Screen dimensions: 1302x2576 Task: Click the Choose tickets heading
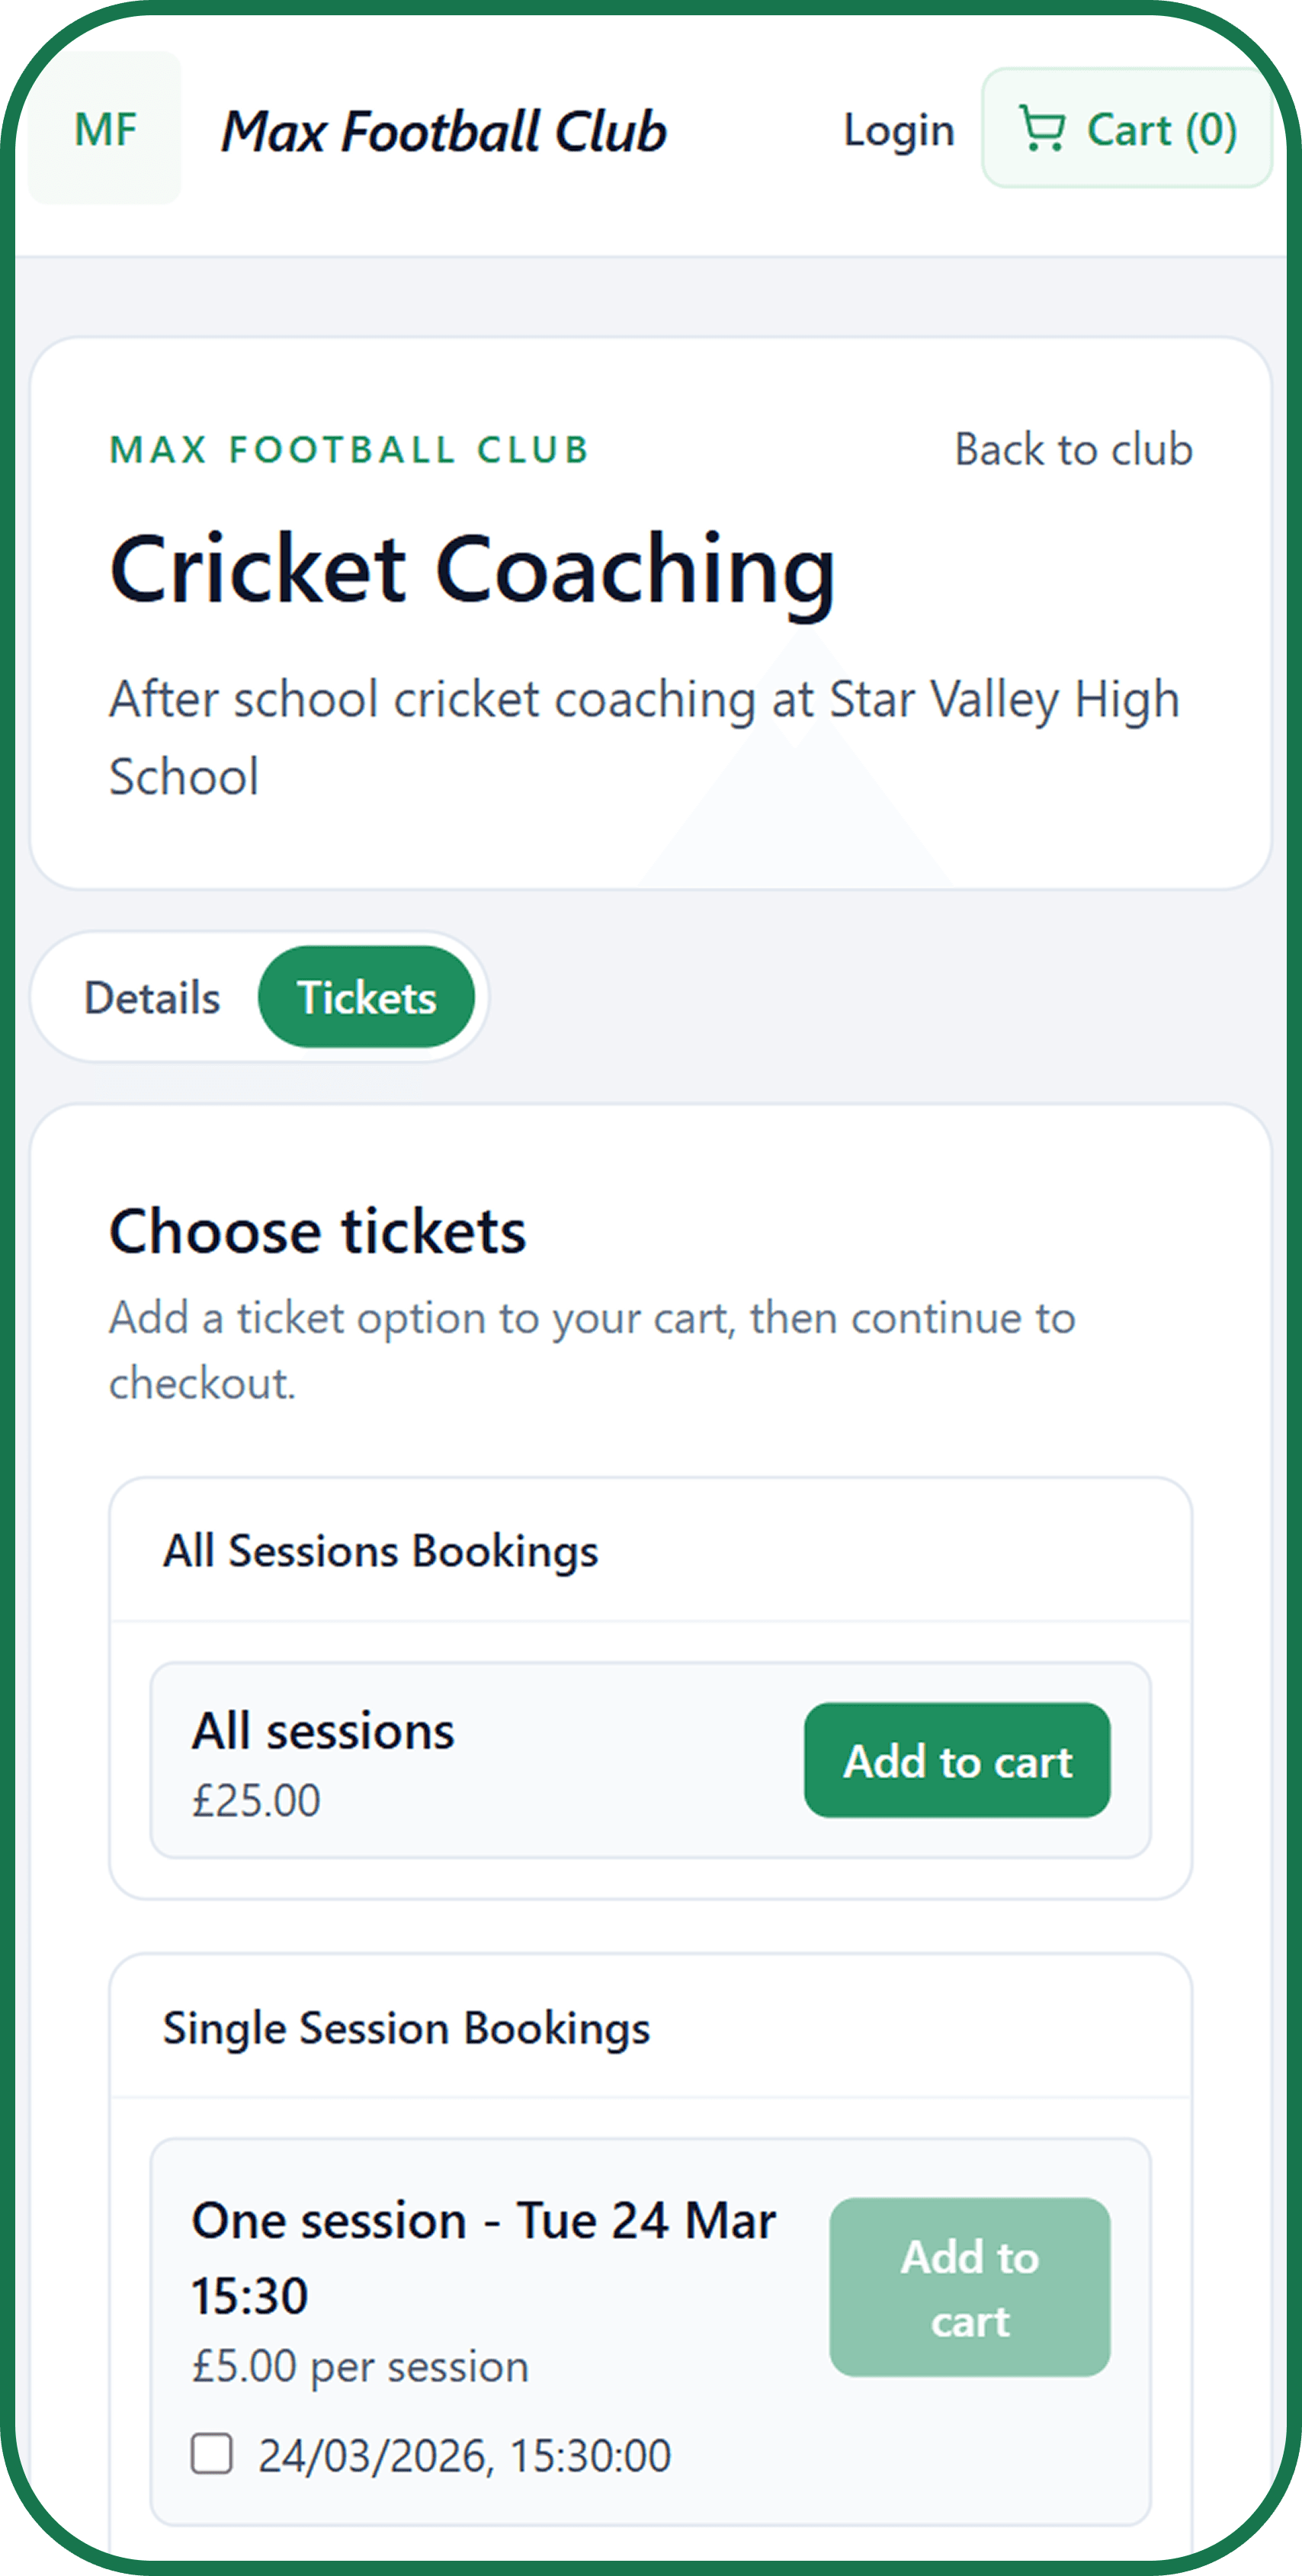[317, 1231]
